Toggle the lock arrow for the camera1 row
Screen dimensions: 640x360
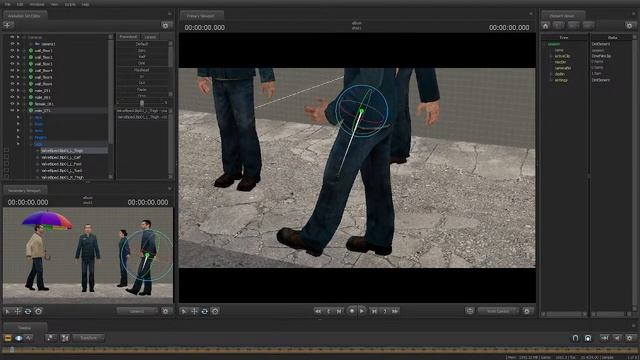tap(18, 44)
